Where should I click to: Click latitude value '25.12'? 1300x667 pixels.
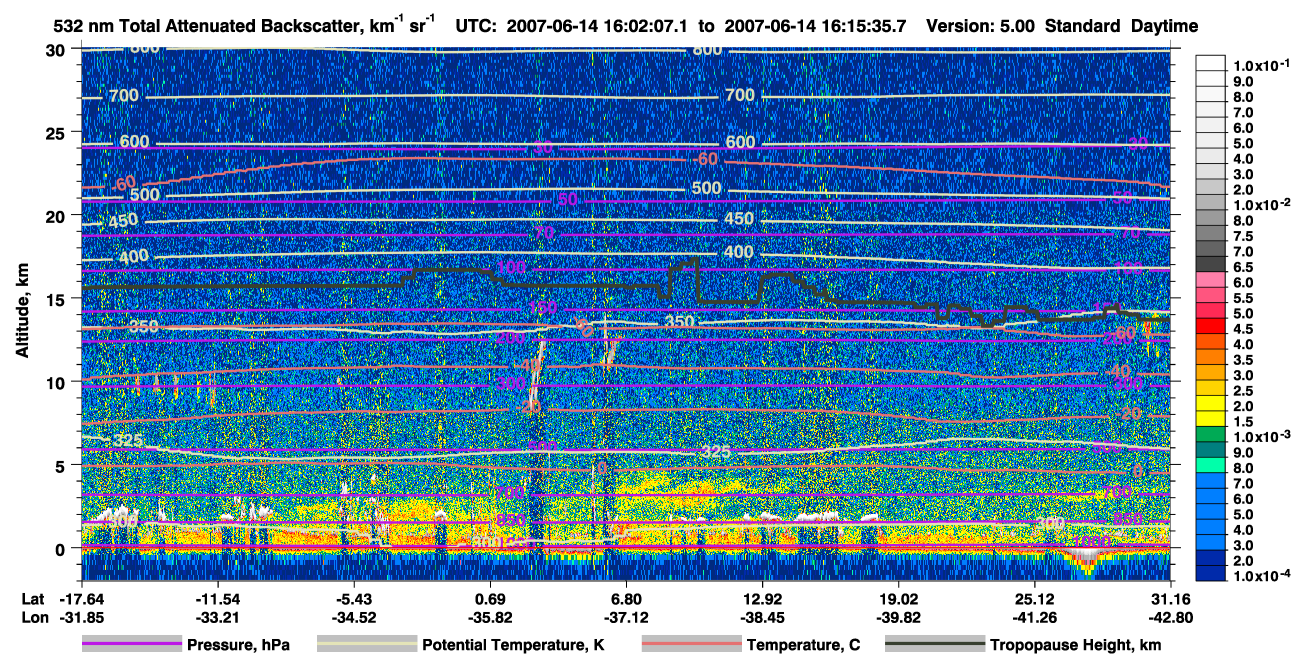pos(1034,598)
